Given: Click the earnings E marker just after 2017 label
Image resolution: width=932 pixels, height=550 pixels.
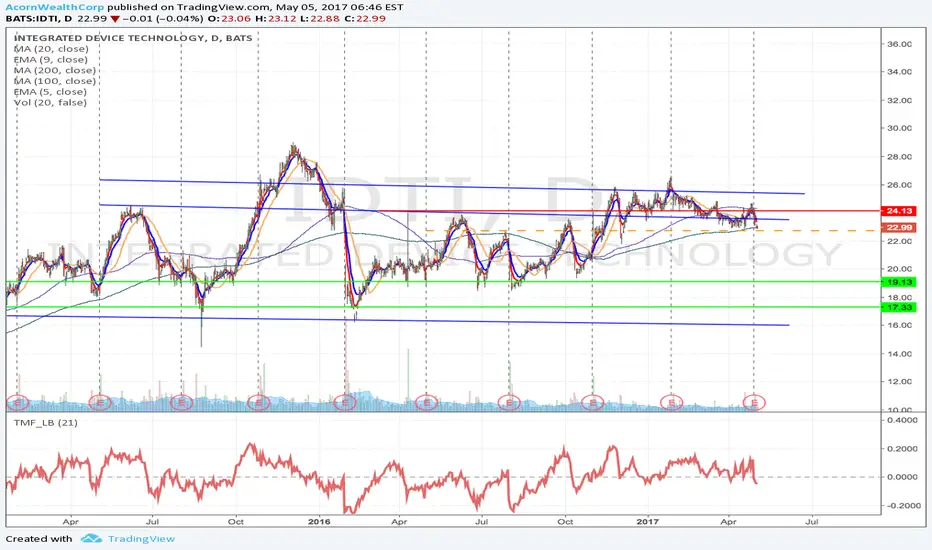Looking at the screenshot, I should pyautogui.click(x=672, y=403).
